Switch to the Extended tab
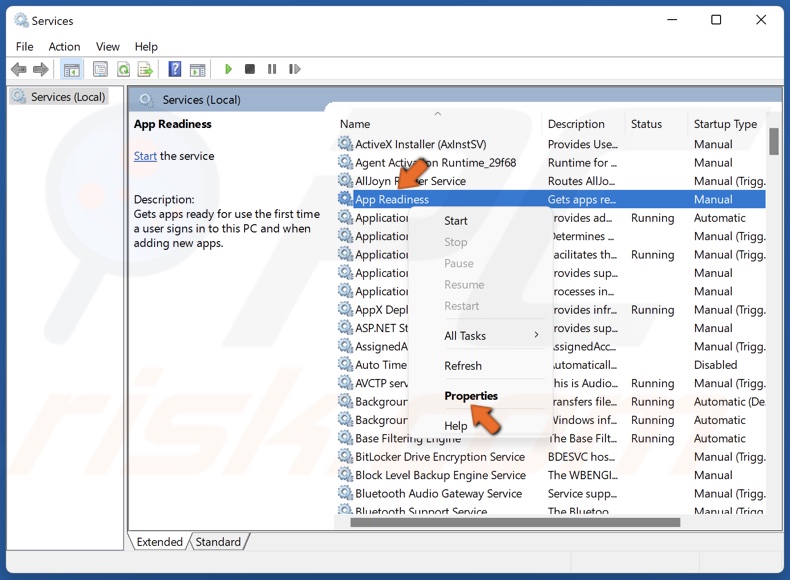790x580 pixels. (x=159, y=542)
